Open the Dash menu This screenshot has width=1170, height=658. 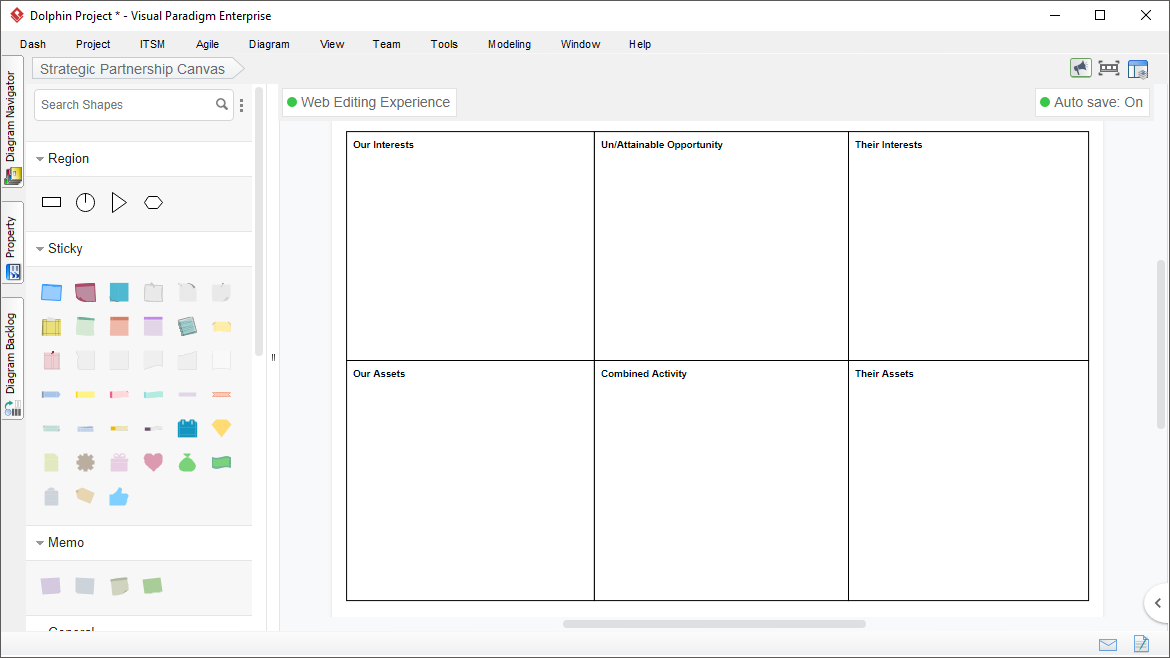click(x=33, y=44)
